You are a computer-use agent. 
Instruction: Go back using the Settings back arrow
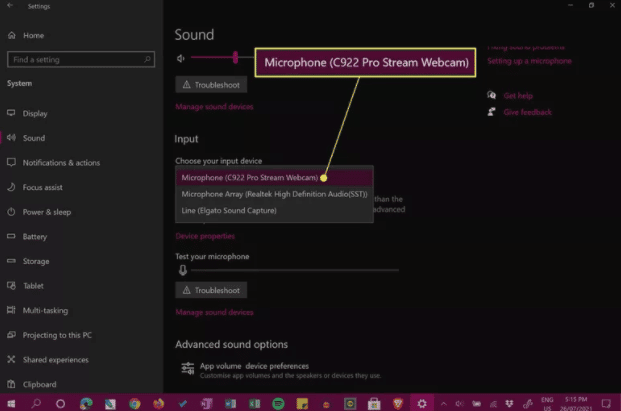point(10,6)
